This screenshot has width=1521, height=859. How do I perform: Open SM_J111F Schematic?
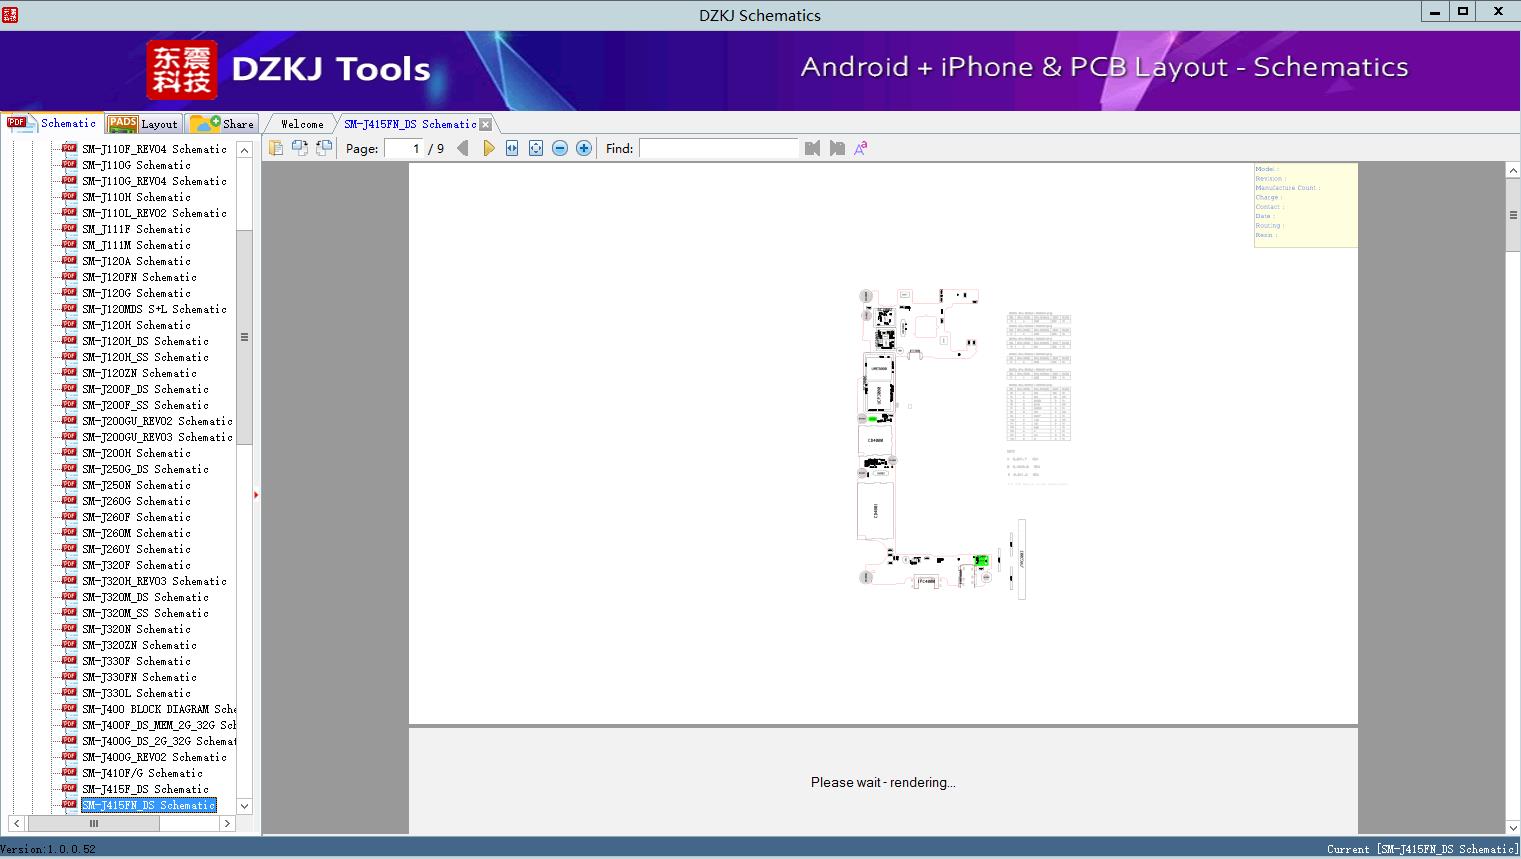(136, 229)
